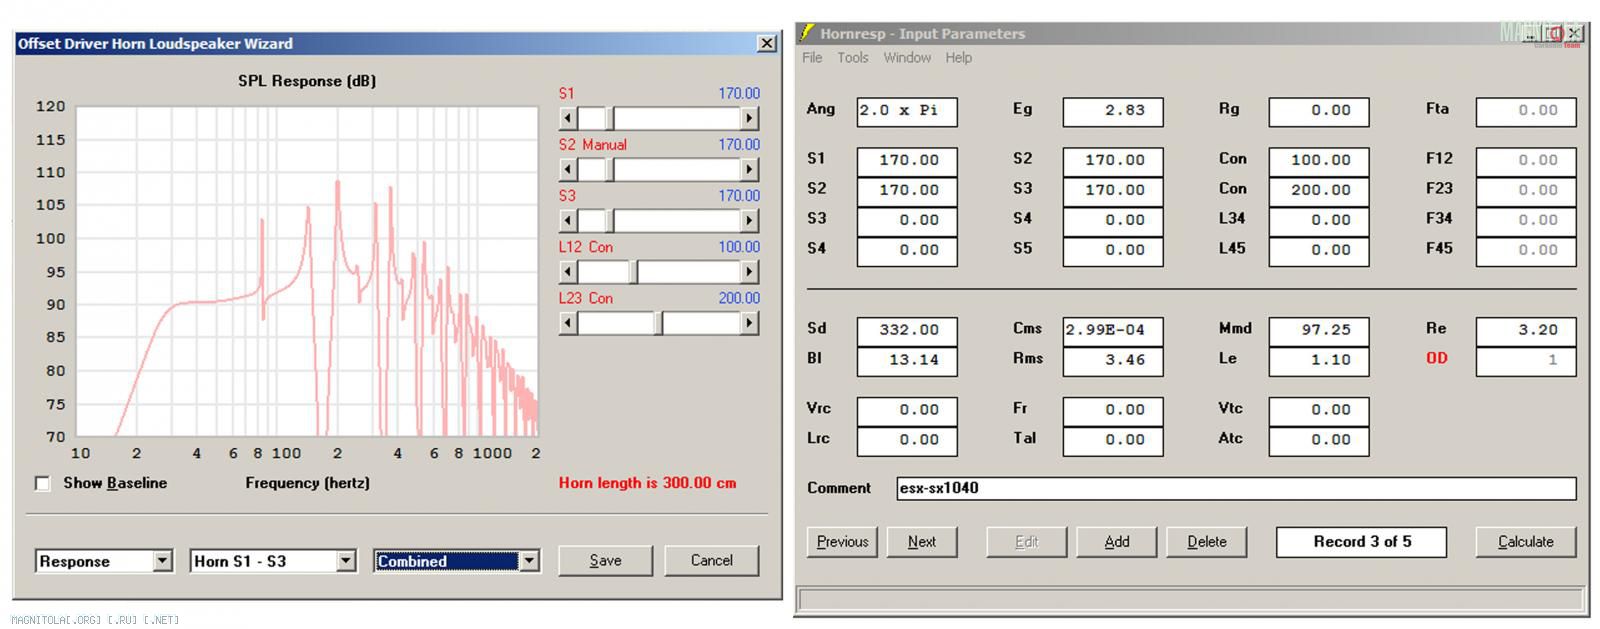
Task: Click the S2 Manual slider right arrow
Action: coord(749,170)
